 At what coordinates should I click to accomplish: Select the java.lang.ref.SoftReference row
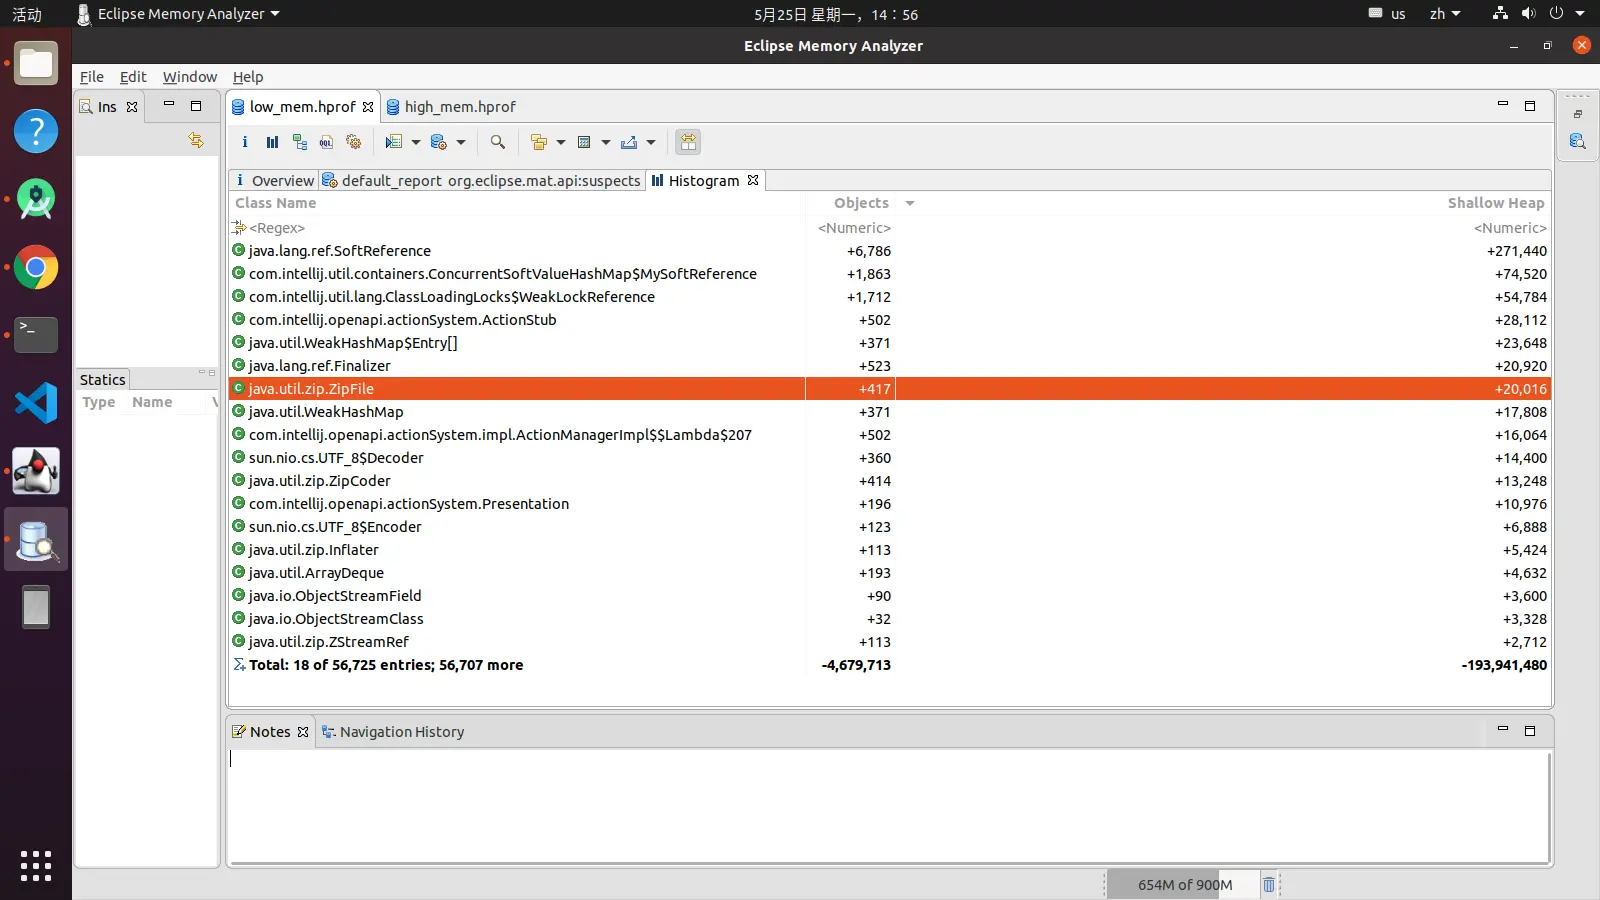pyautogui.click(x=890, y=251)
